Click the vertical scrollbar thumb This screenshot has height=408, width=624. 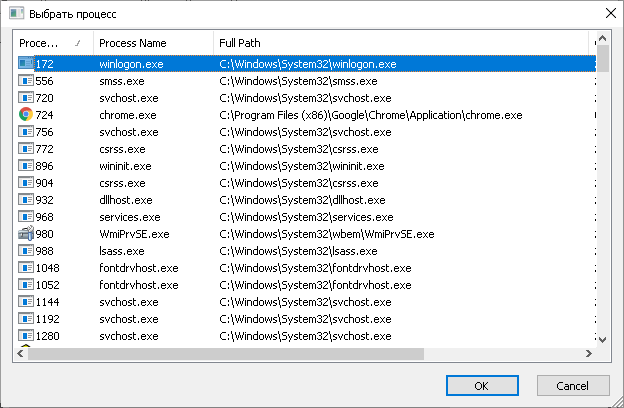click(603, 59)
